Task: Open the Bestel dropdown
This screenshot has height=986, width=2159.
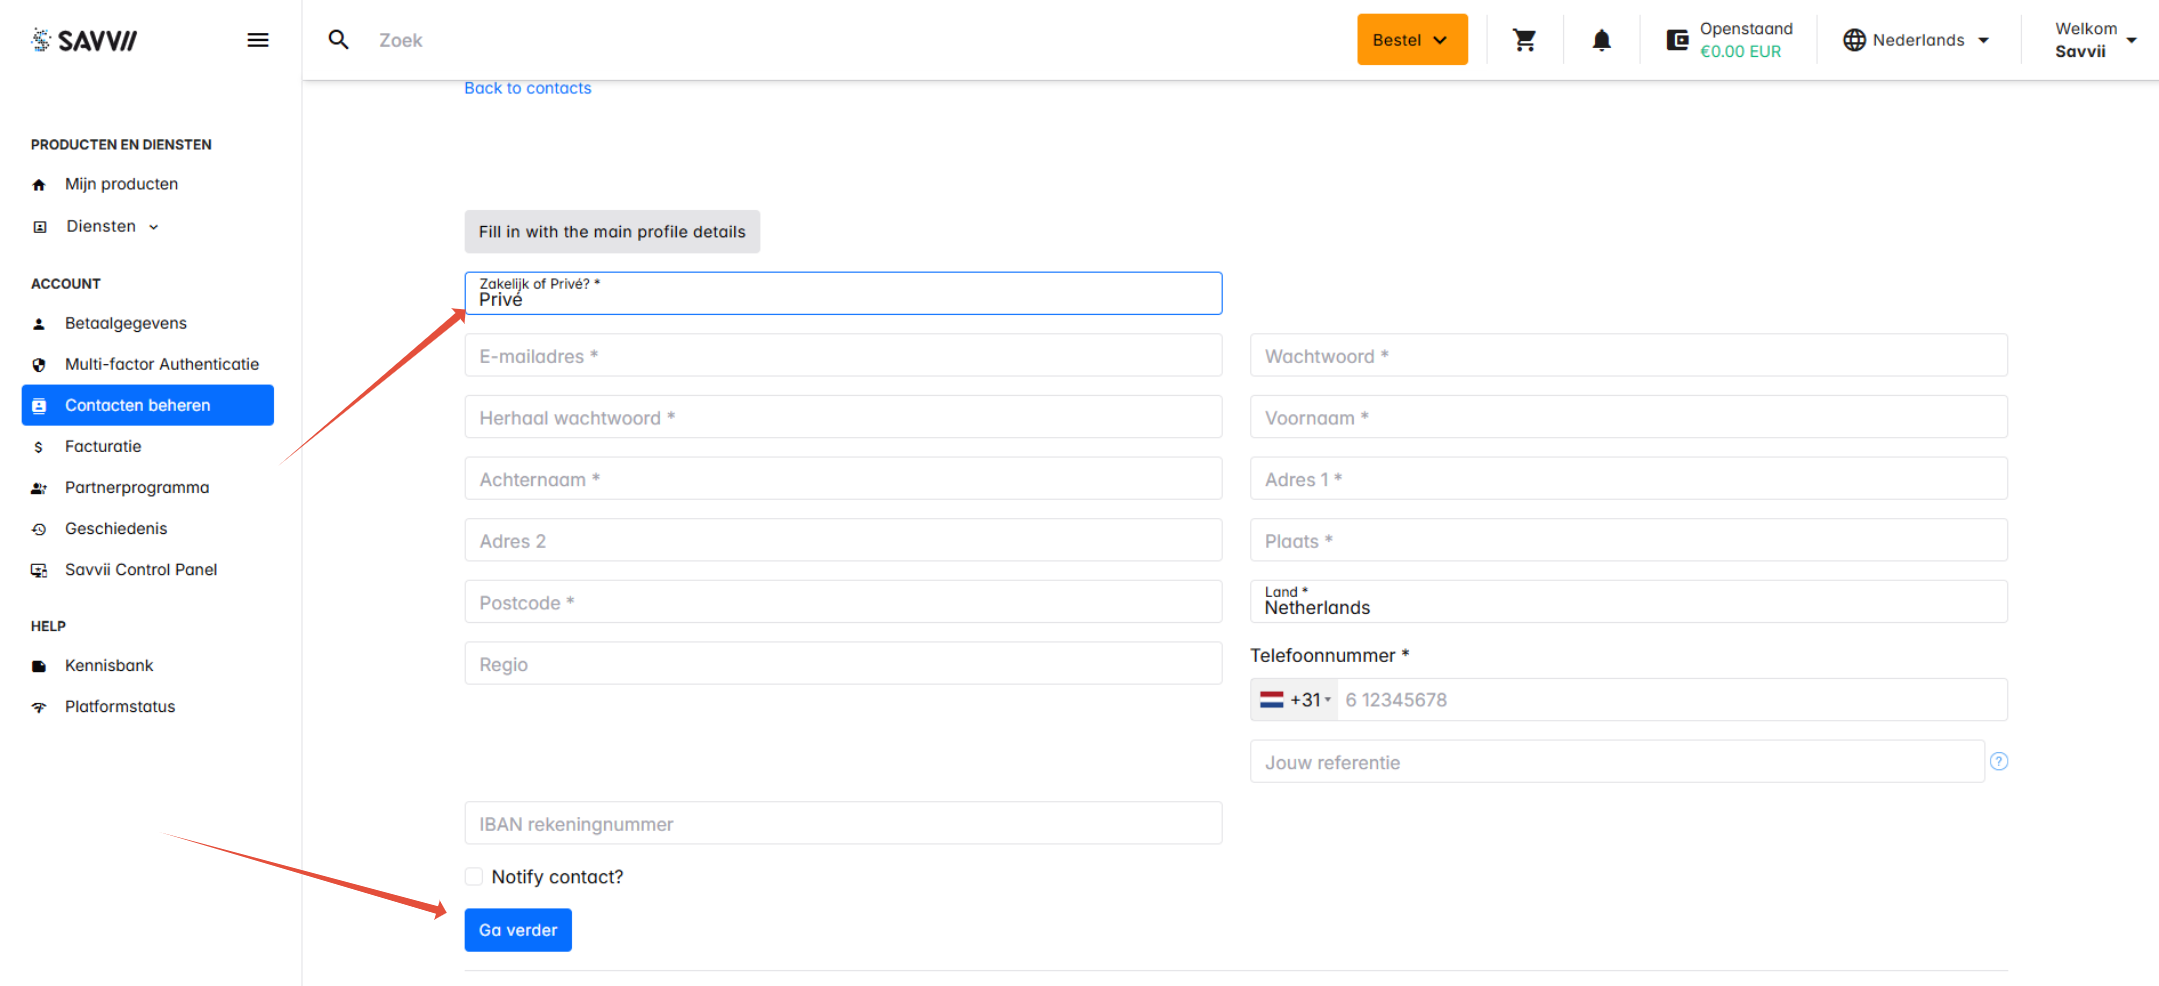Action: [x=1411, y=40]
